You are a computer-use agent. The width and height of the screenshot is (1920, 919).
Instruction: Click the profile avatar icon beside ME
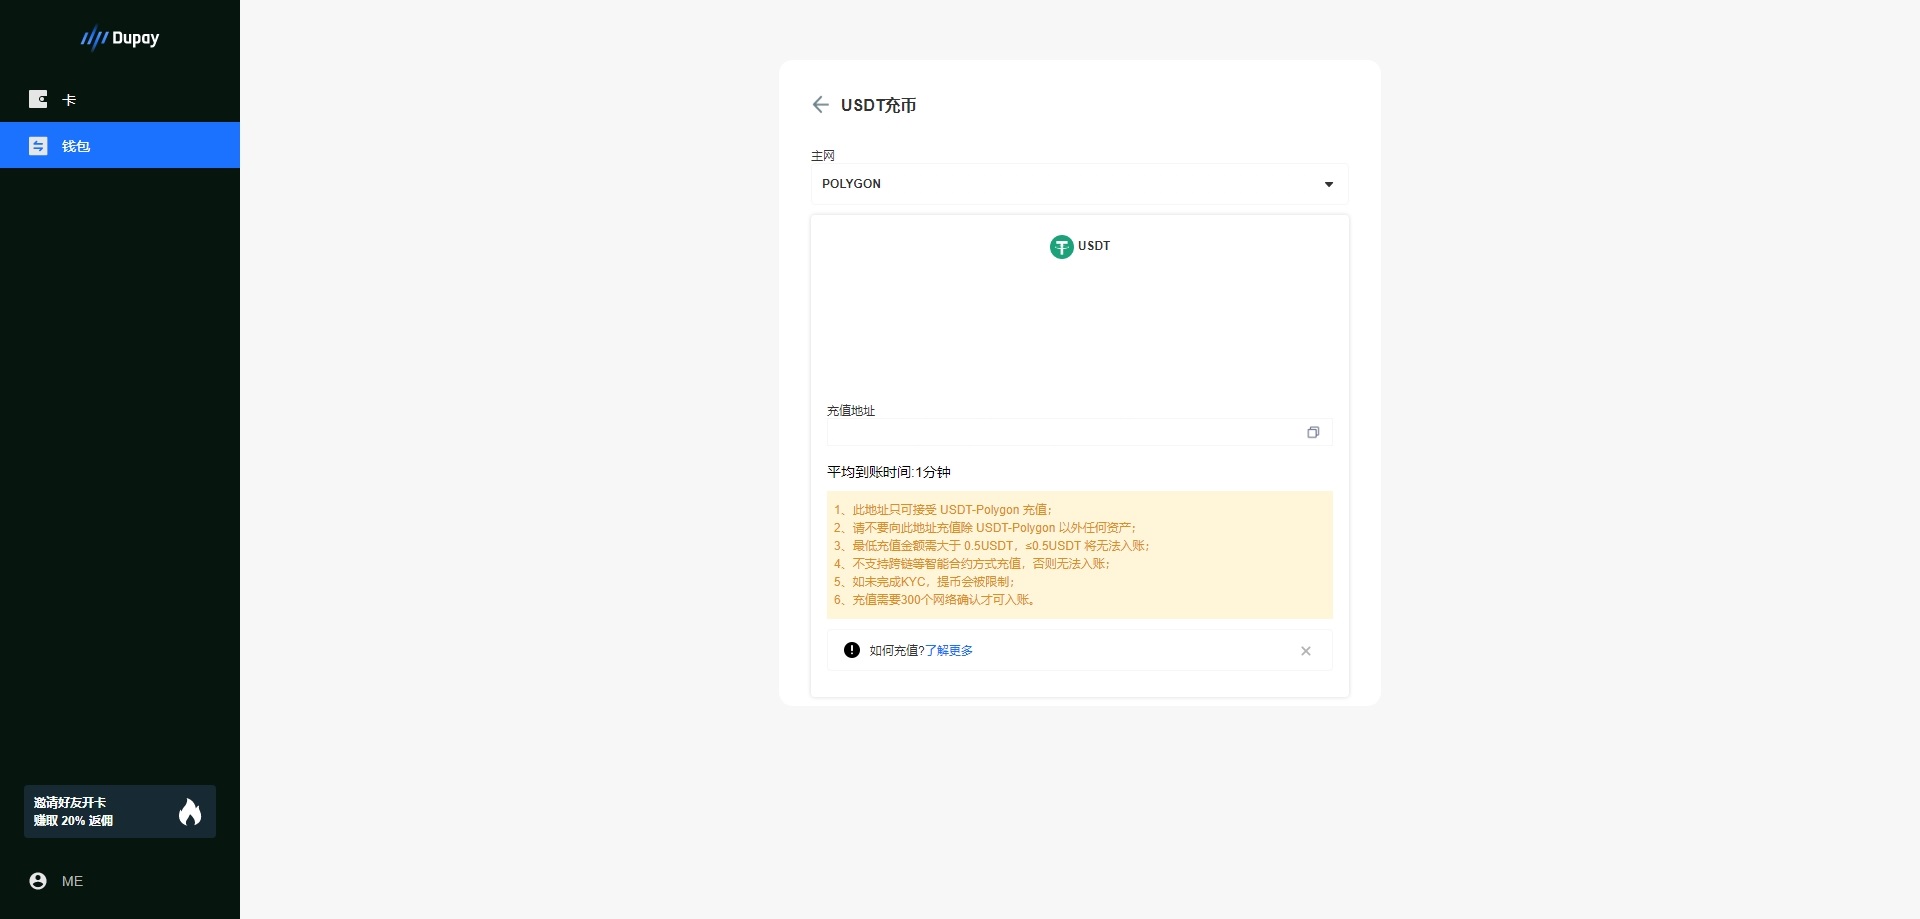click(x=38, y=881)
